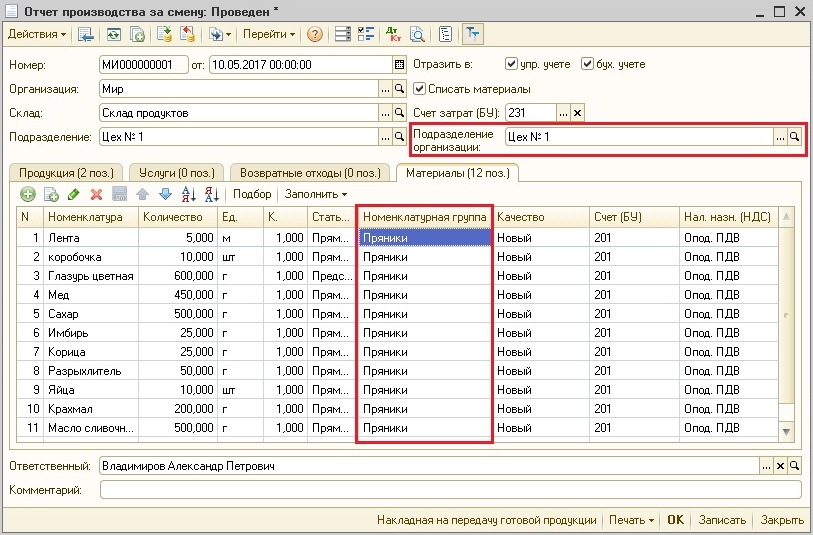Click the unpost document icon with red arrow
The height and width of the screenshot is (535, 813).
(187, 34)
